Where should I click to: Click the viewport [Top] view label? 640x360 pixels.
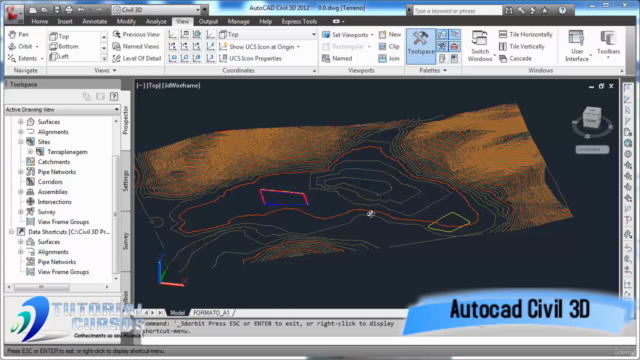[153, 85]
